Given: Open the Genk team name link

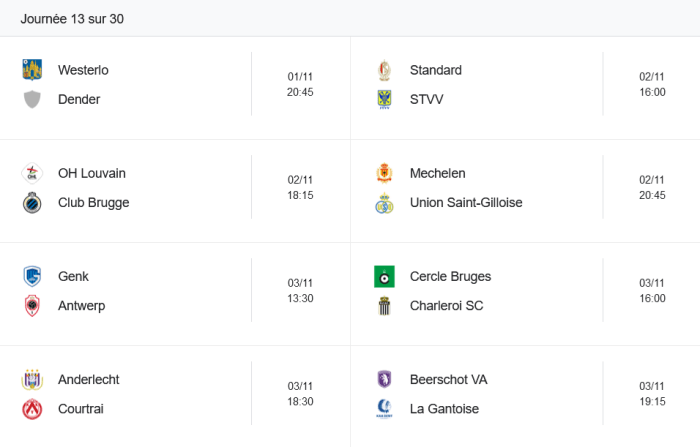Looking at the screenshot, I should coord(73,276).
